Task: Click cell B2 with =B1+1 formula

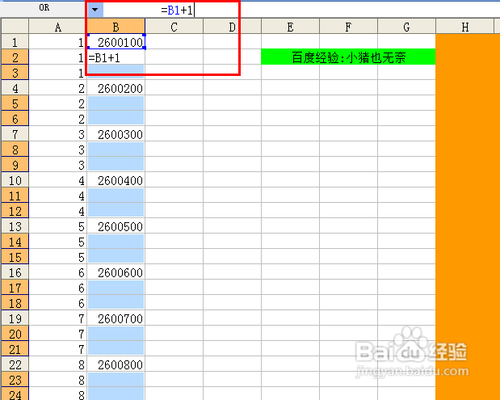Action: pyautogui.click(x=116, y=58)
